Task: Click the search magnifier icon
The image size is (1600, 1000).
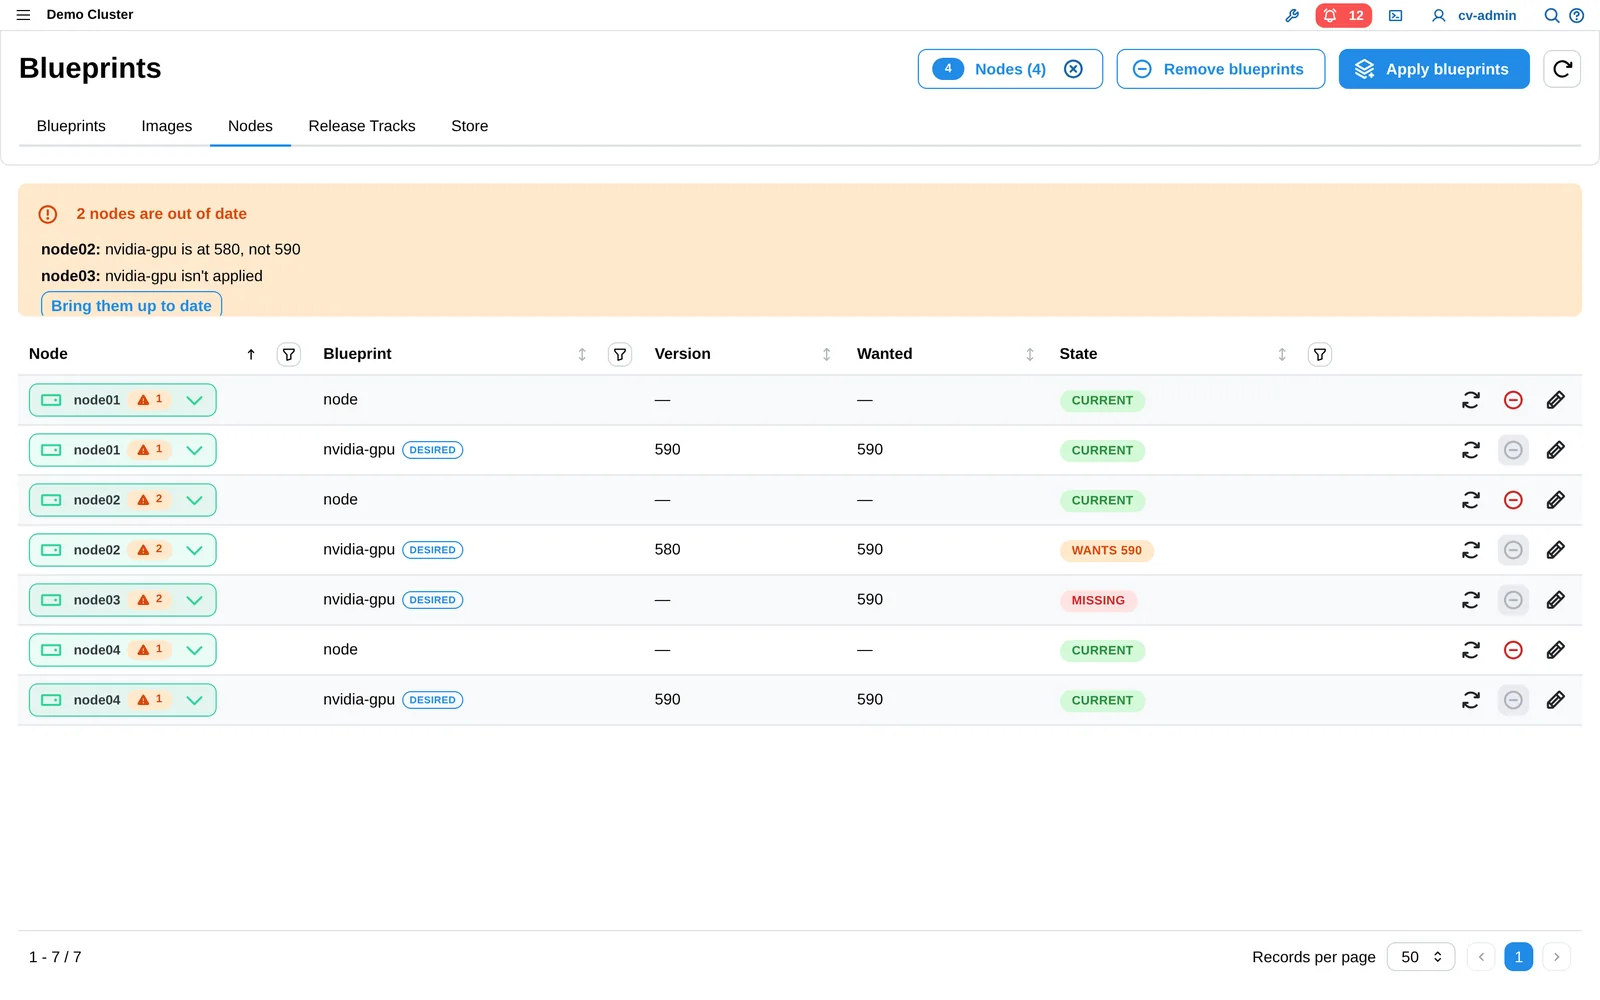Action: point(1552,15)
